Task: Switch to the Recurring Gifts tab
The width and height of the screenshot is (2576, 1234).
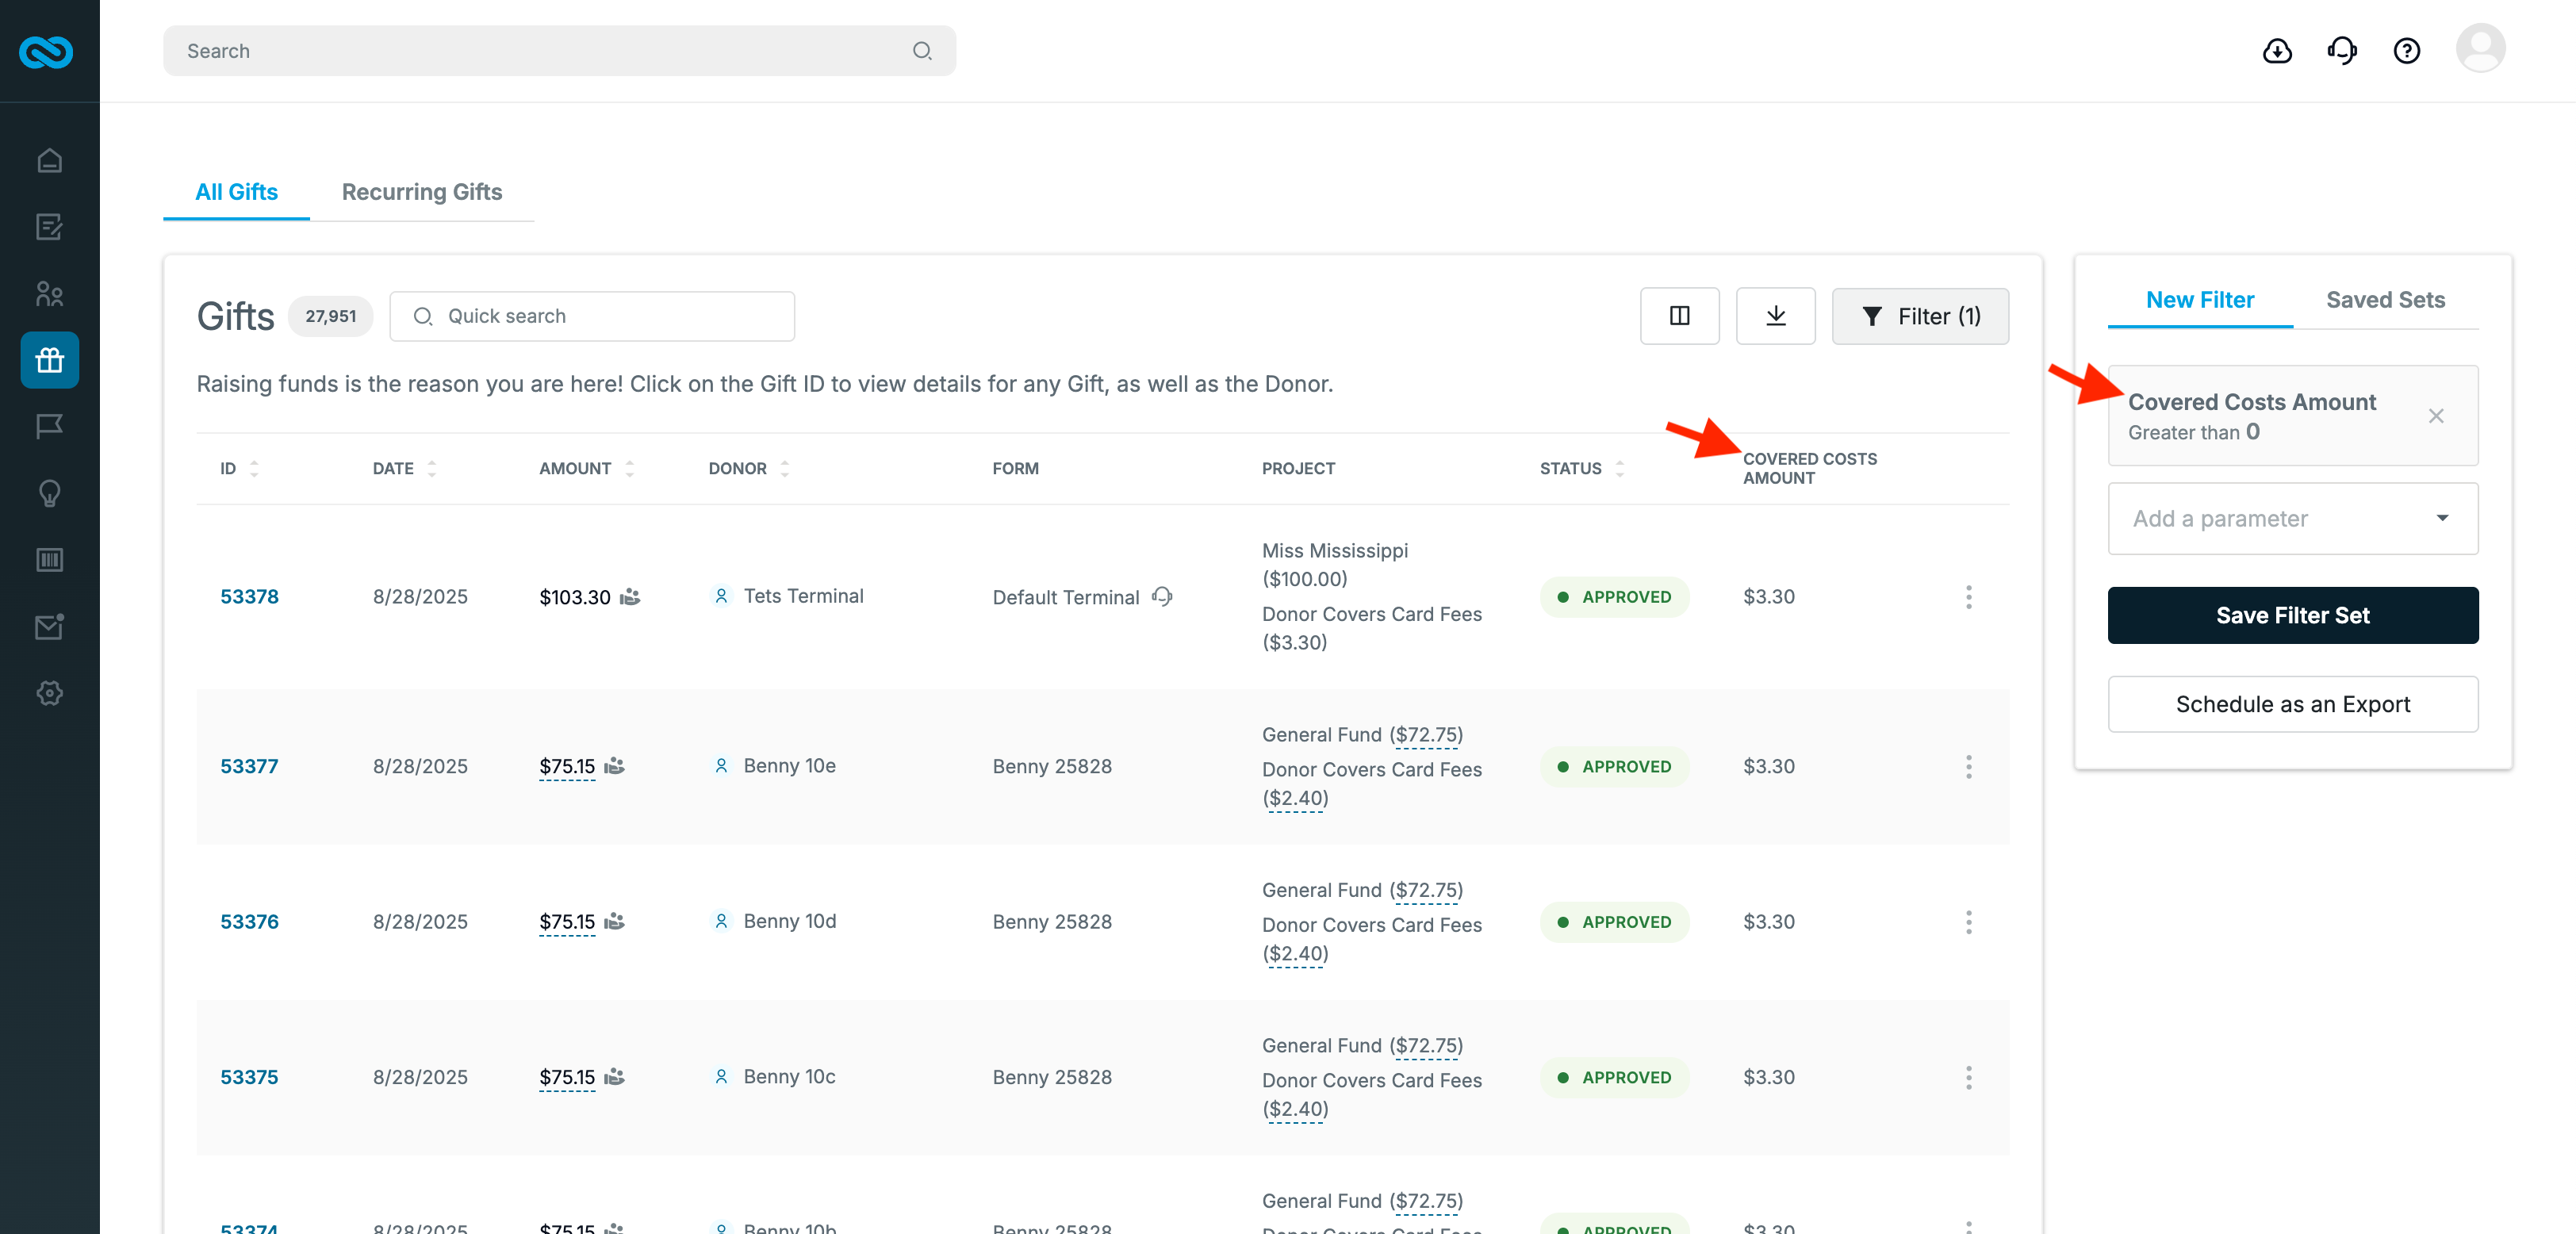Action: (x=422, y=192)
